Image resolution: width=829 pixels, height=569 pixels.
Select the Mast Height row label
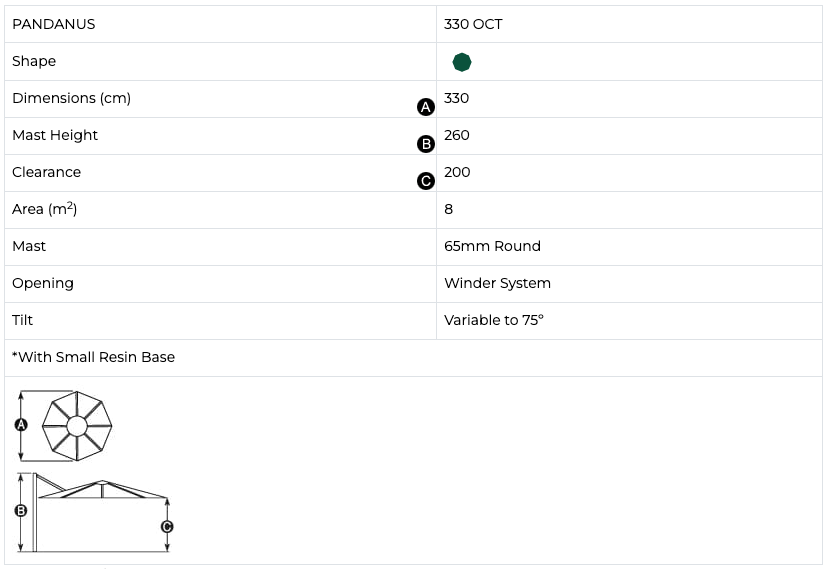[55, 135]
